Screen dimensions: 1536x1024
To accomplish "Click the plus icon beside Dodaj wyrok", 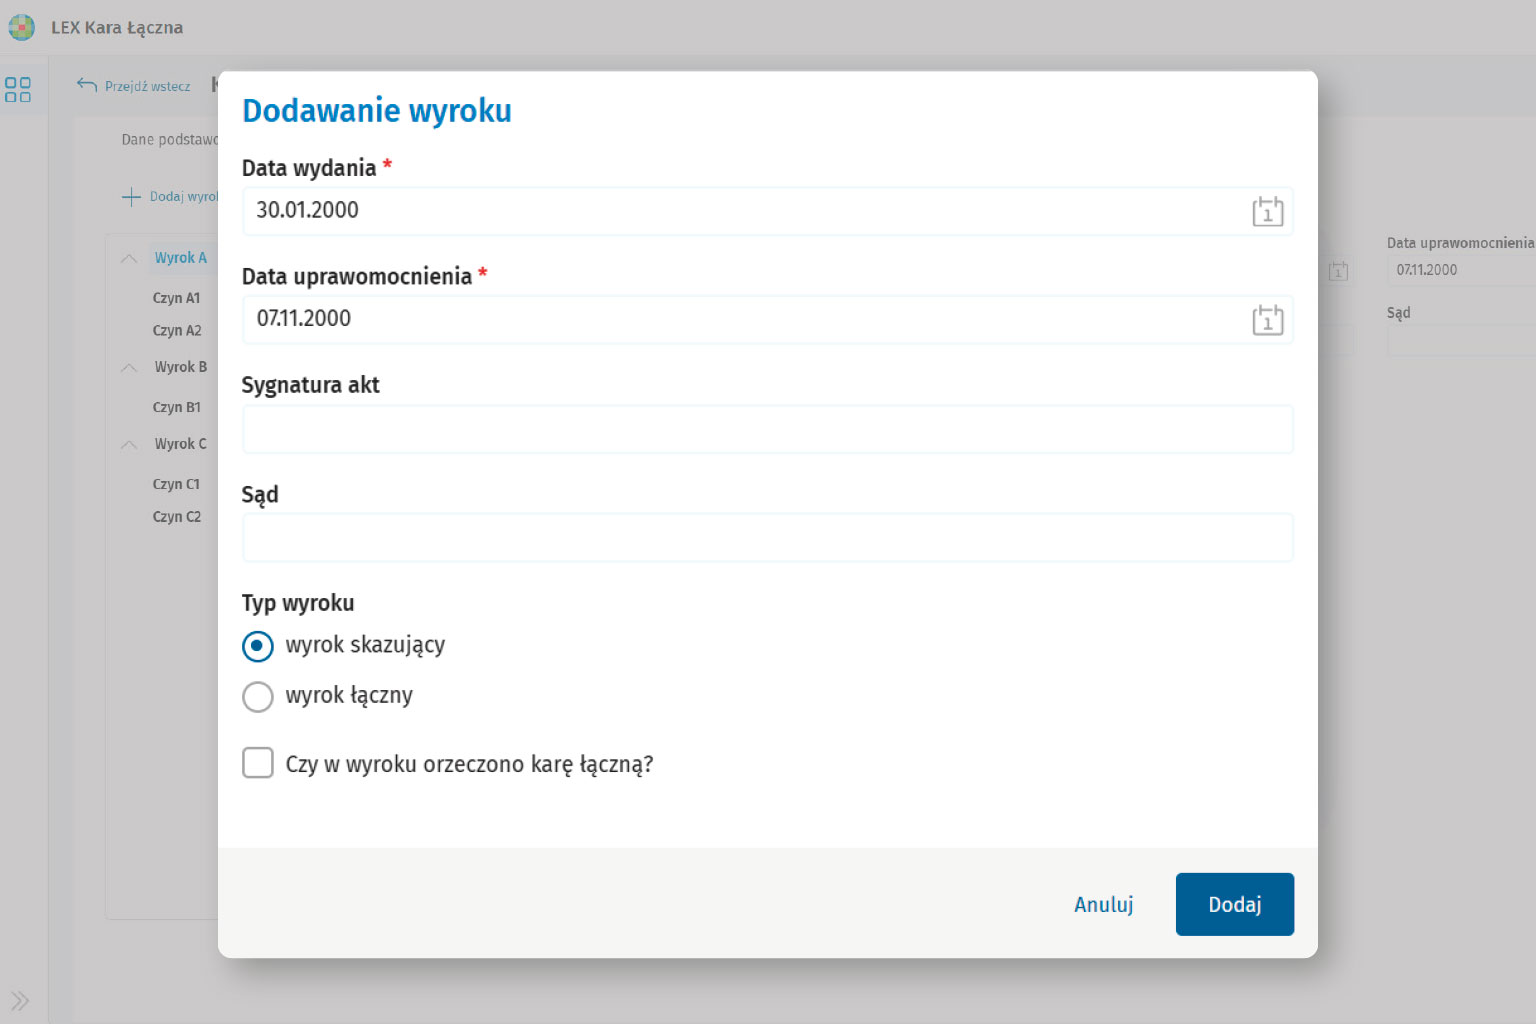I will 131,197.
